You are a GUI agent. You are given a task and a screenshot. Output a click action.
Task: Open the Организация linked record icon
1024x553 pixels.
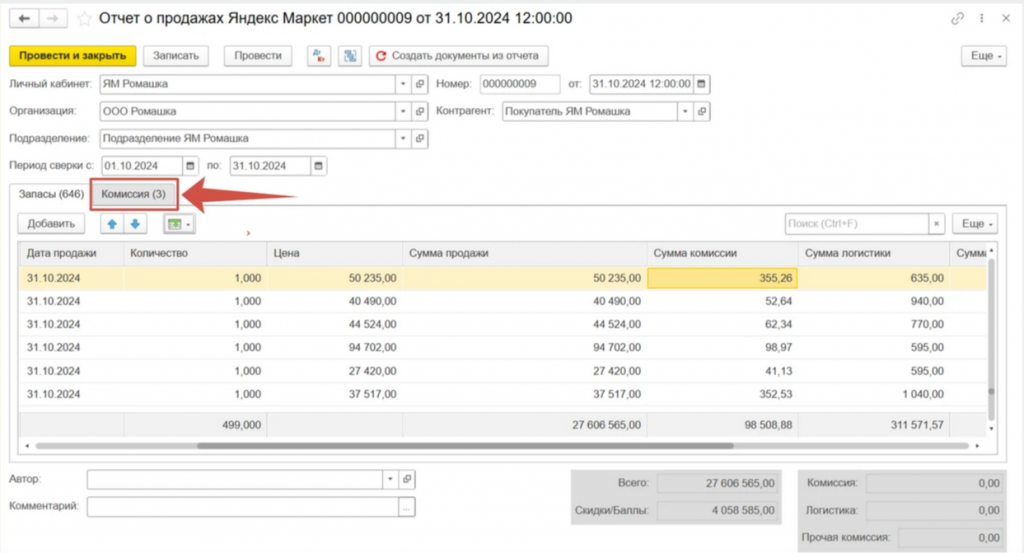pos(420,111)
